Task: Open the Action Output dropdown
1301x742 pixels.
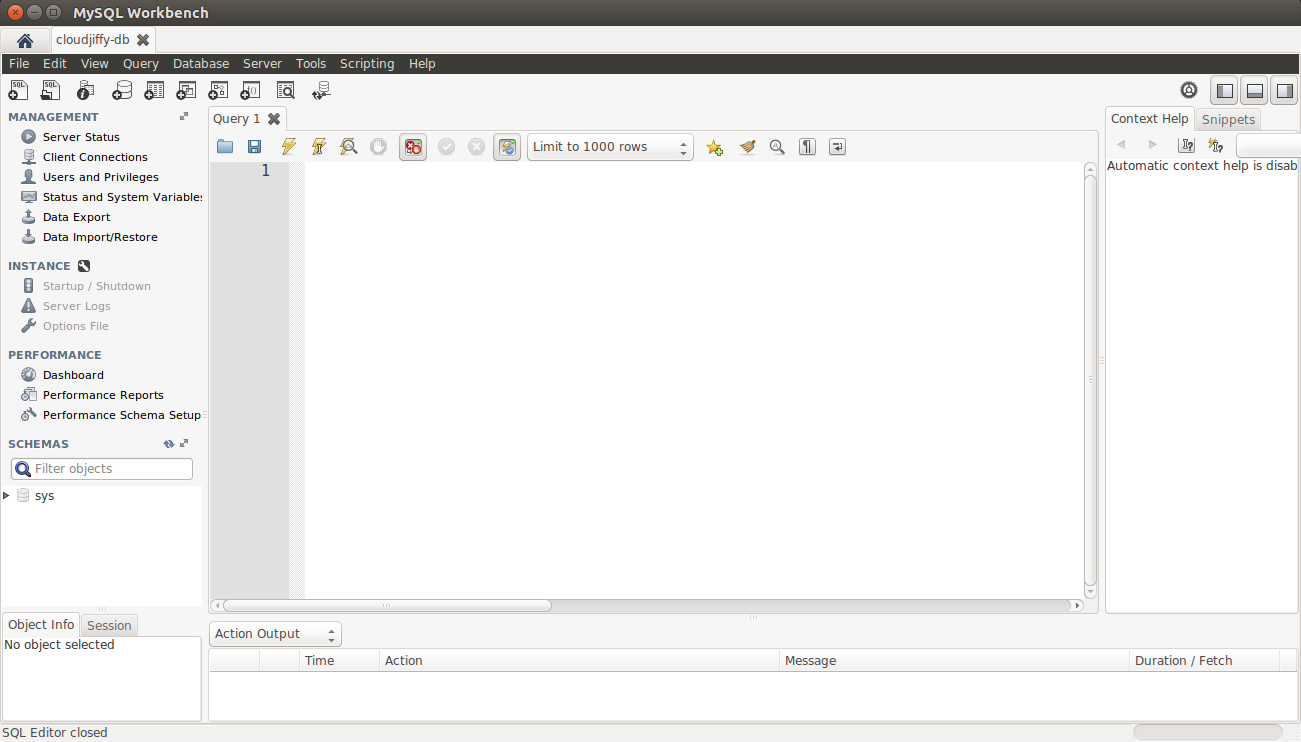Action: pyautogui.click(x=275, y=634)
